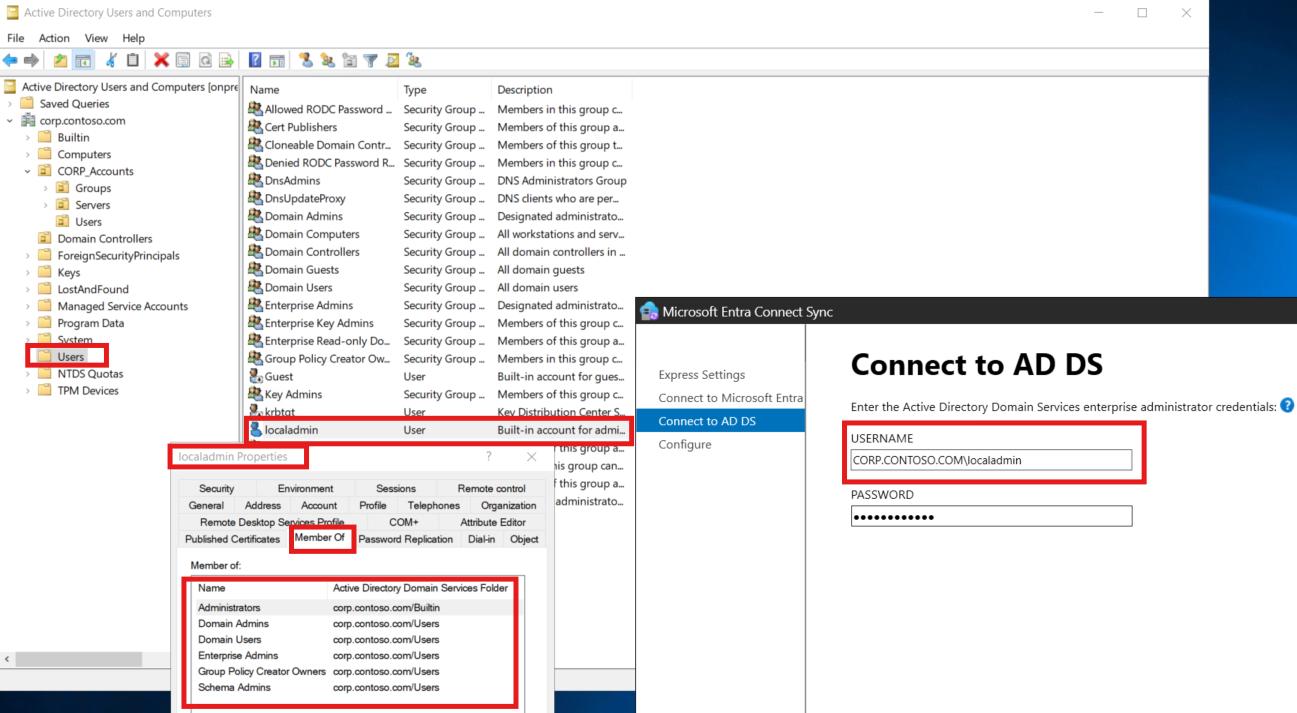Create a new user with the toolbar icon
The width and height of the screenshot is (1297, 713).
tap(306, 61)
